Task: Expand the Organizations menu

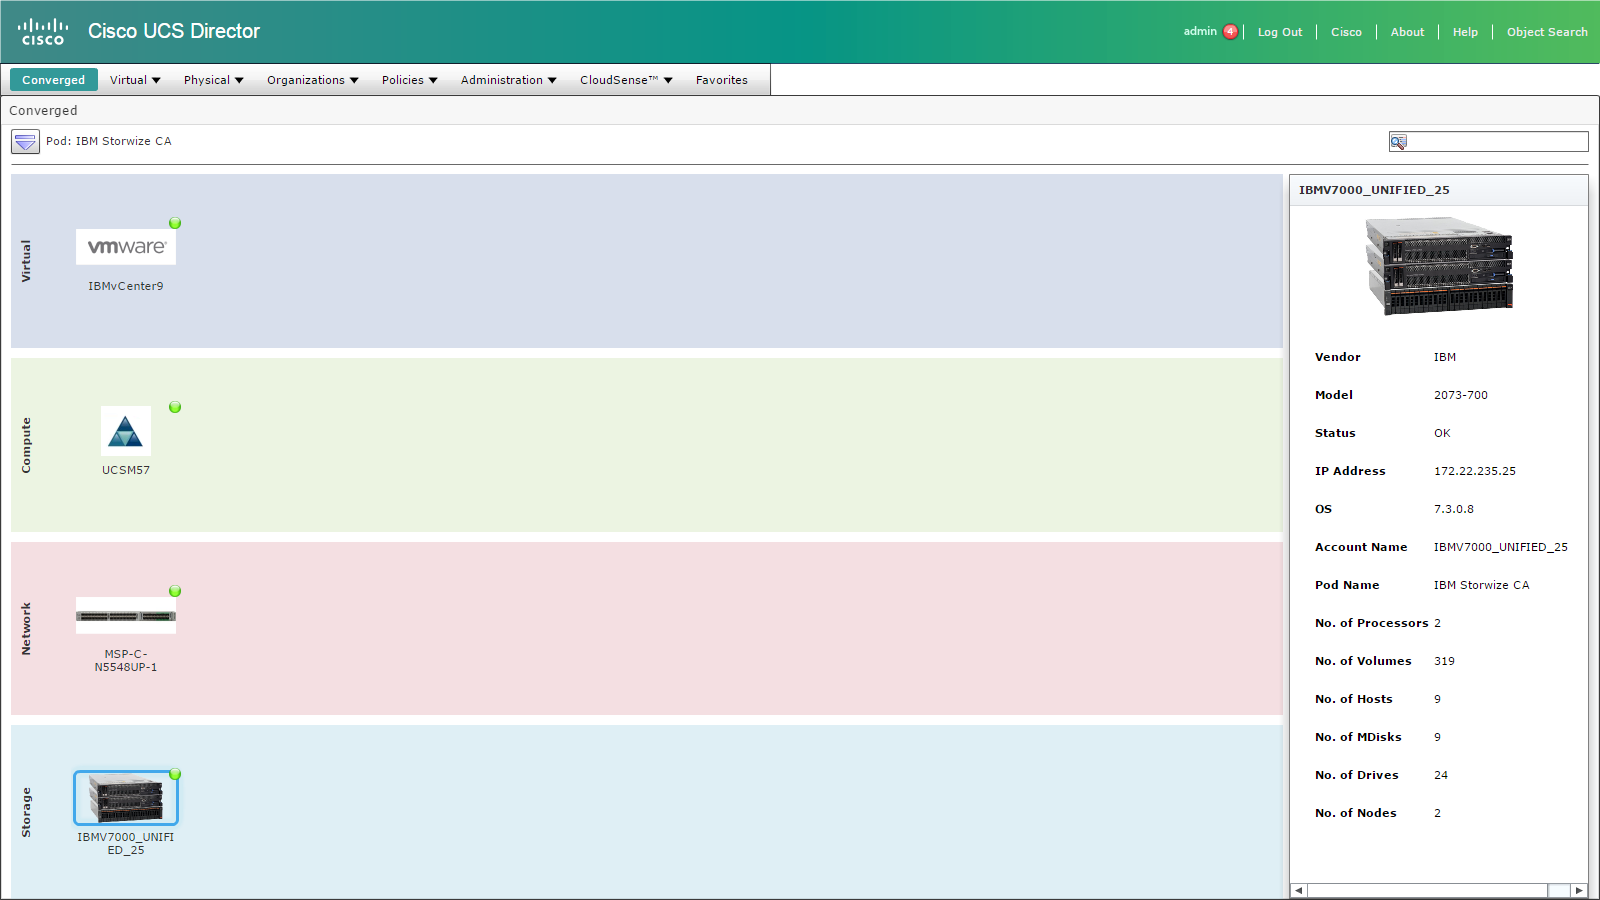Action: click(x=312, y=80)
